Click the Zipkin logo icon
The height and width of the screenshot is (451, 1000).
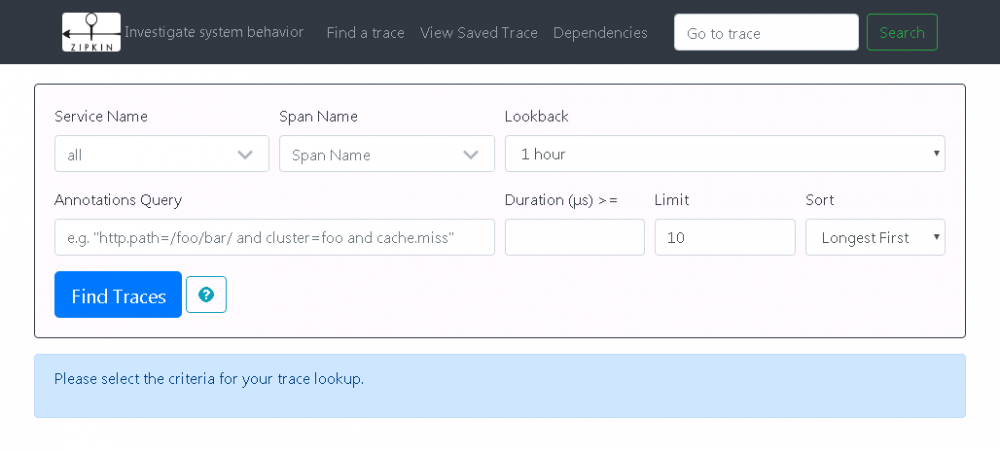coord(91,32)
